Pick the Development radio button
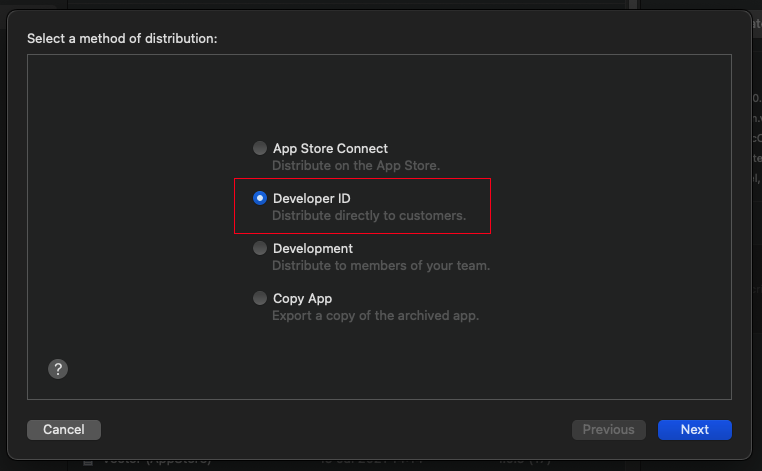This screenshot has width=762, height=471. [x=260, y=248]
